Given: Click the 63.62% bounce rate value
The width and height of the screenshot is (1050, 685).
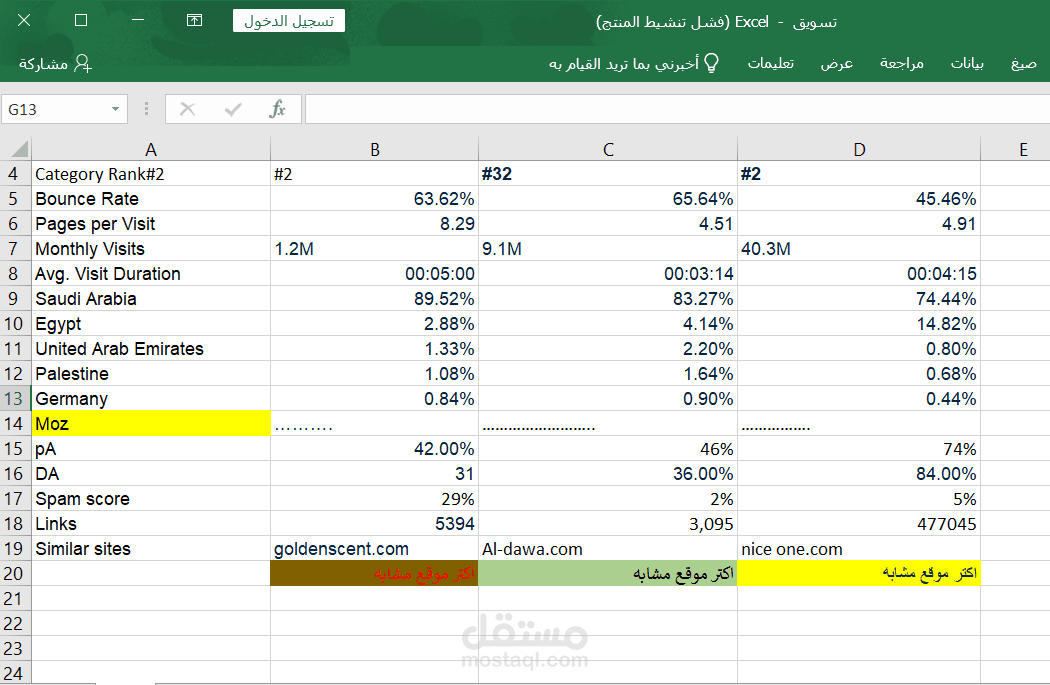Looking at the screenshot, I should [x=374, y=199].
